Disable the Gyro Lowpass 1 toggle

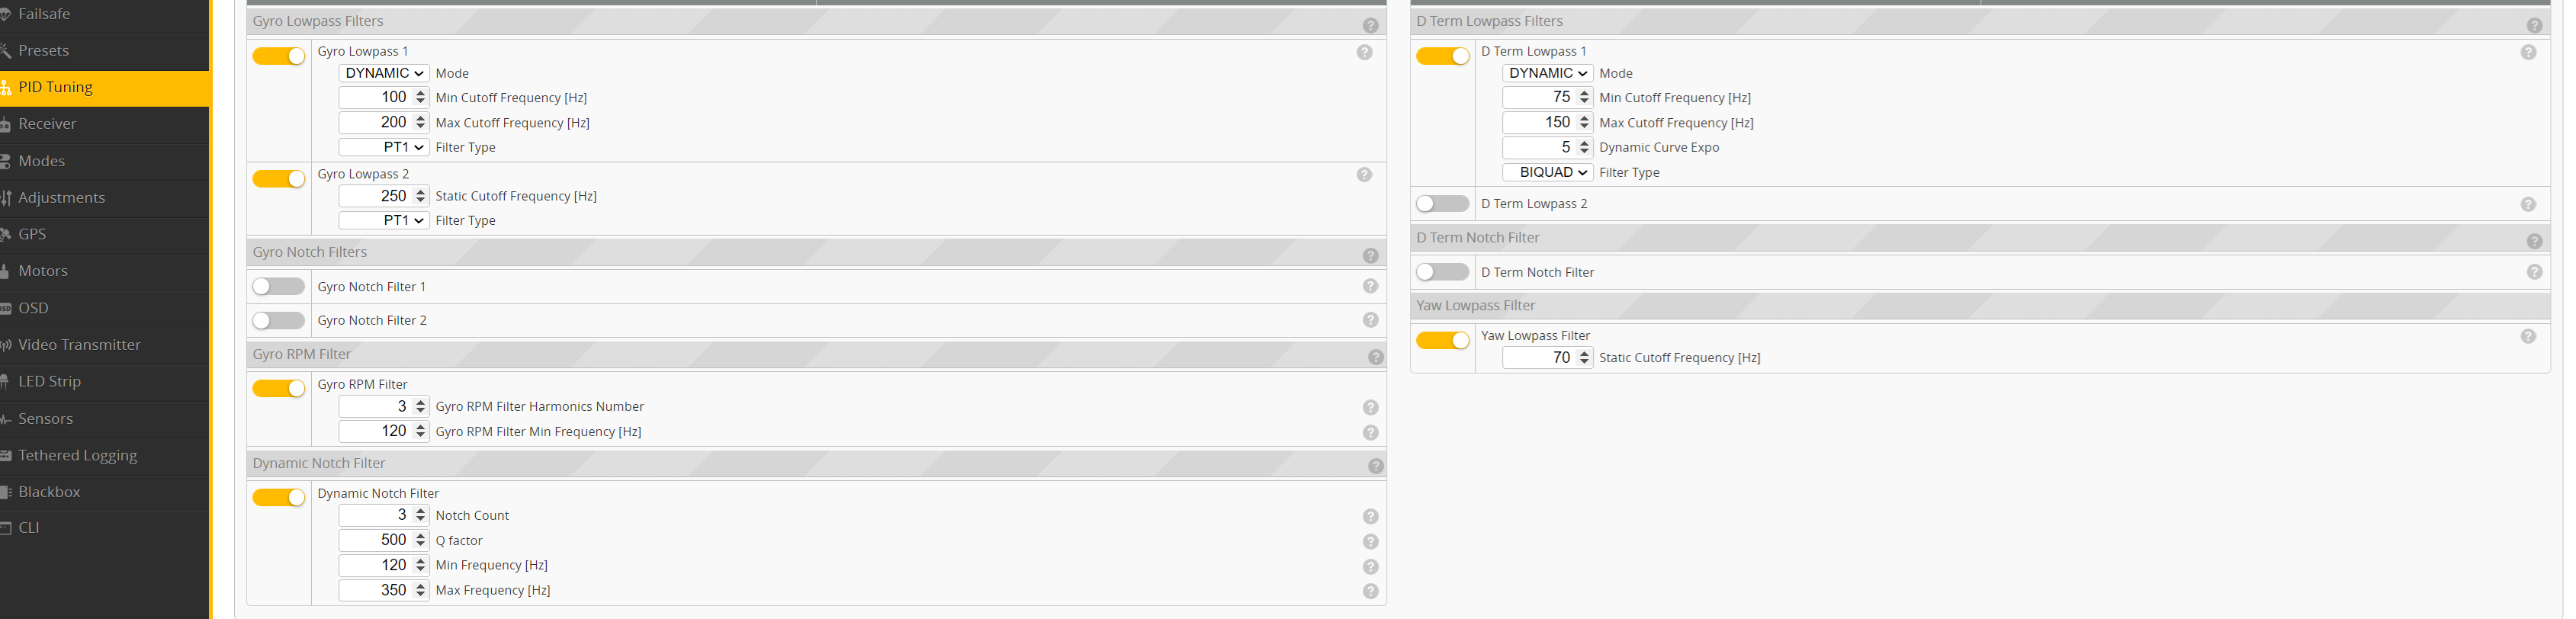coord(279,56)
